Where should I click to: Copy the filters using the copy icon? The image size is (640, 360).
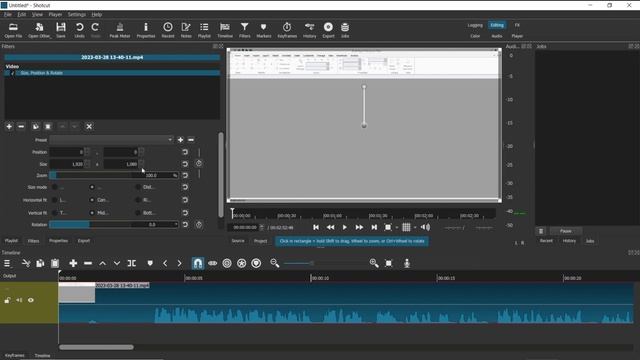[x=36, y=127]
